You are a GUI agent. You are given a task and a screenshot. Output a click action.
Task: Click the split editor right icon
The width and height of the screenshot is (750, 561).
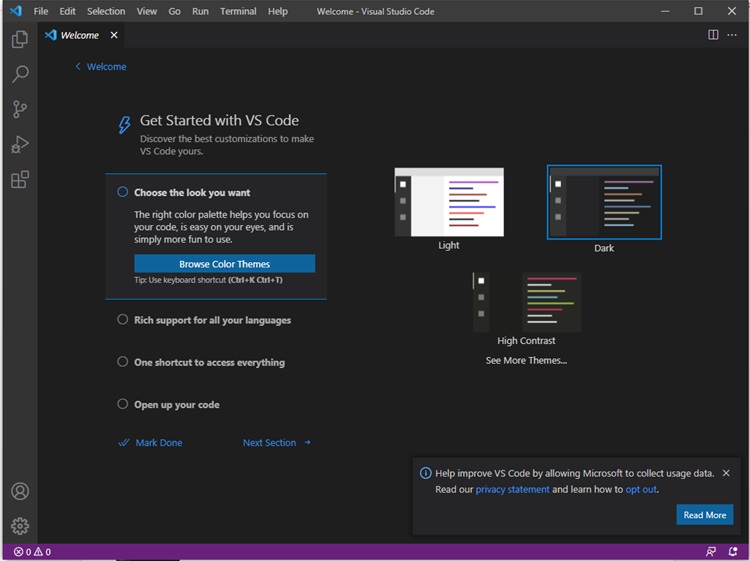[713, 35]
